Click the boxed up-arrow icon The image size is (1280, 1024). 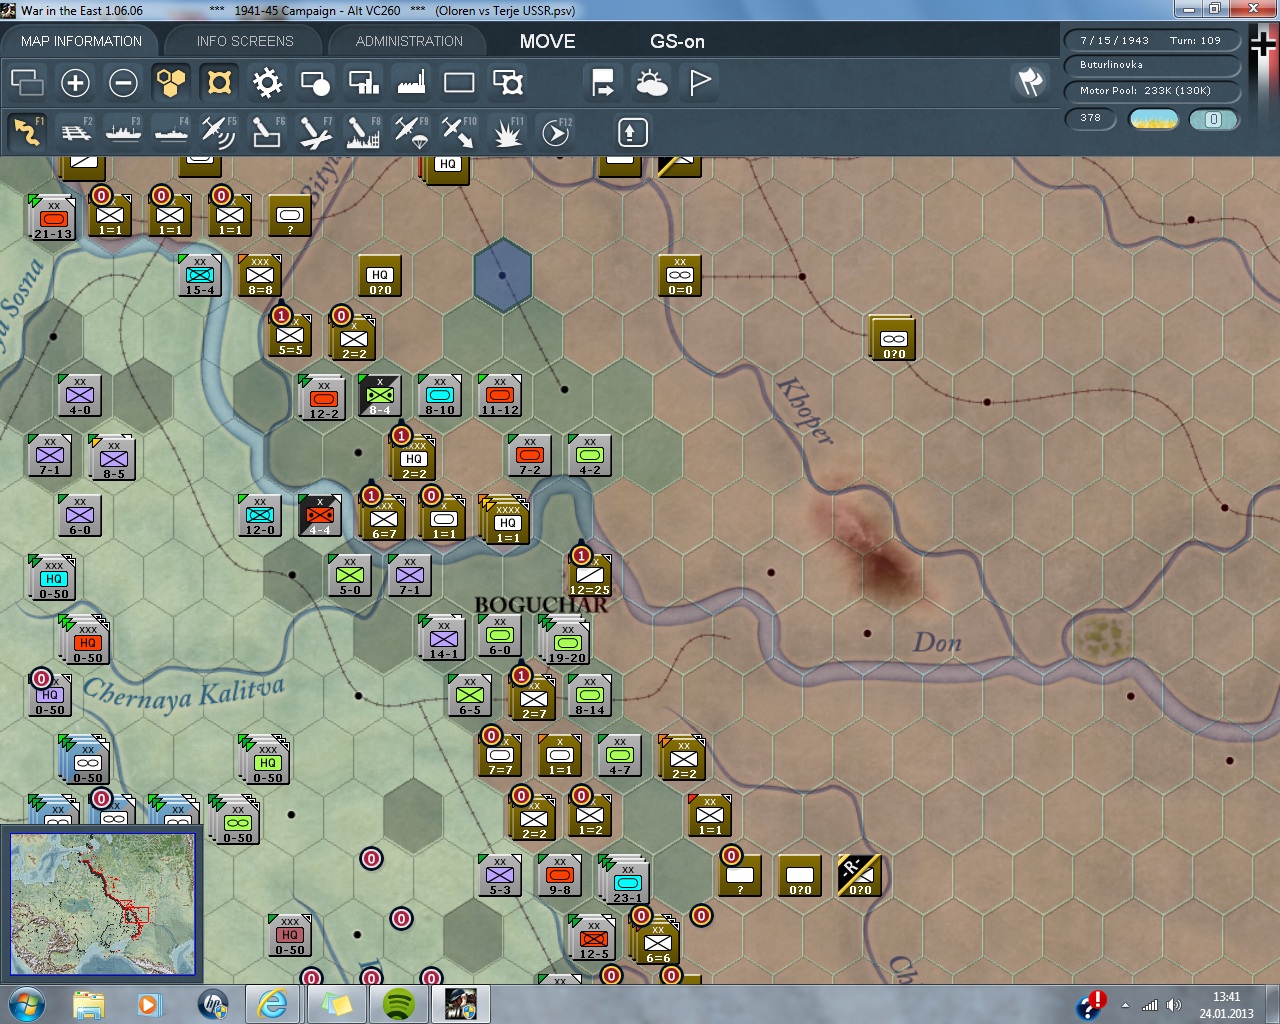point(632,131)
